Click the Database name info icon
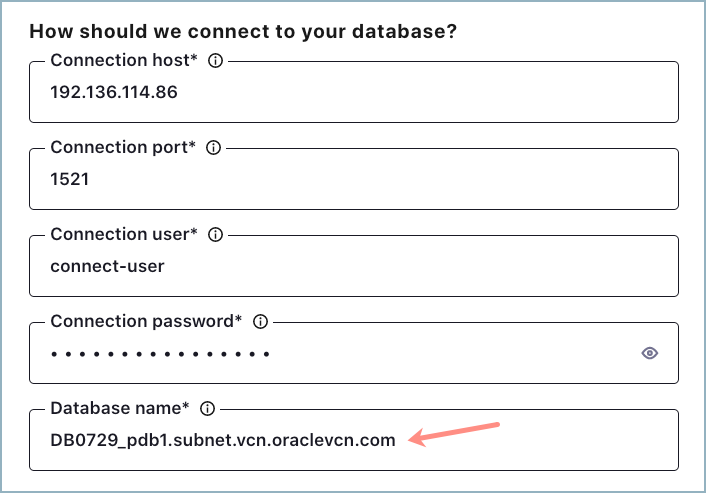This screenshot has width=706, height=493. coord(208,409)
